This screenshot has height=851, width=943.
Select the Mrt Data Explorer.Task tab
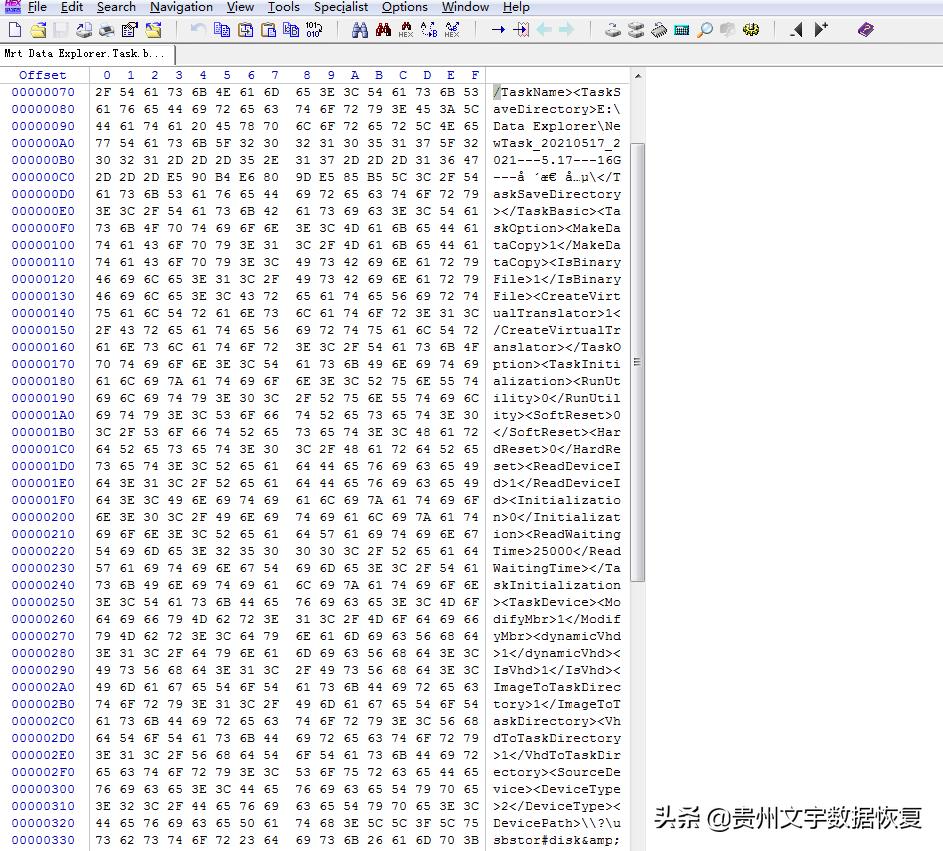[88, 55]
